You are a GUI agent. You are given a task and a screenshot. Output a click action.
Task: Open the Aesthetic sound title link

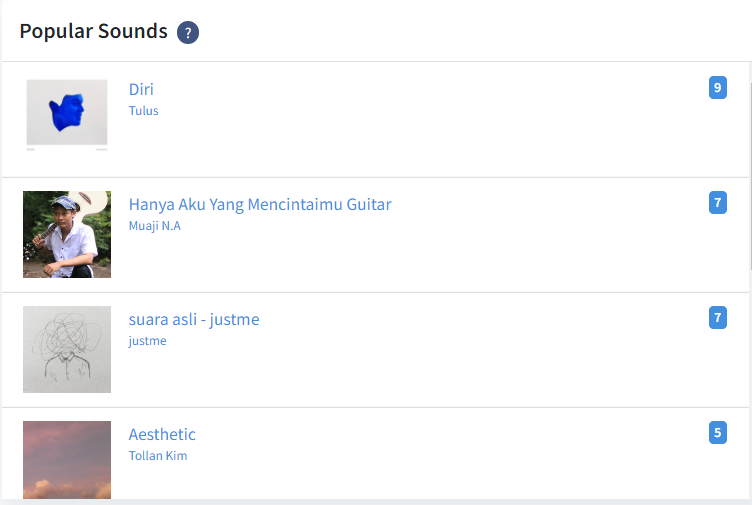pos(162,434)
